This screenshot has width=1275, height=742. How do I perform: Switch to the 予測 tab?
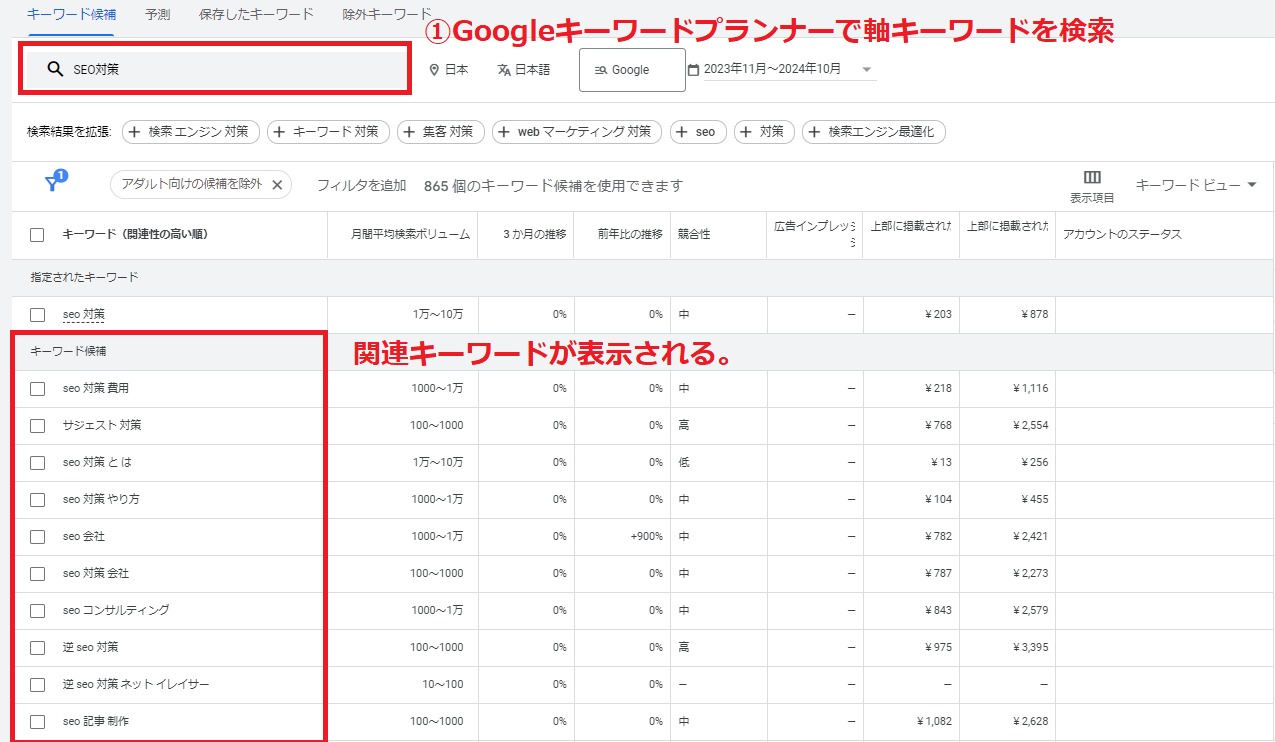157,14
